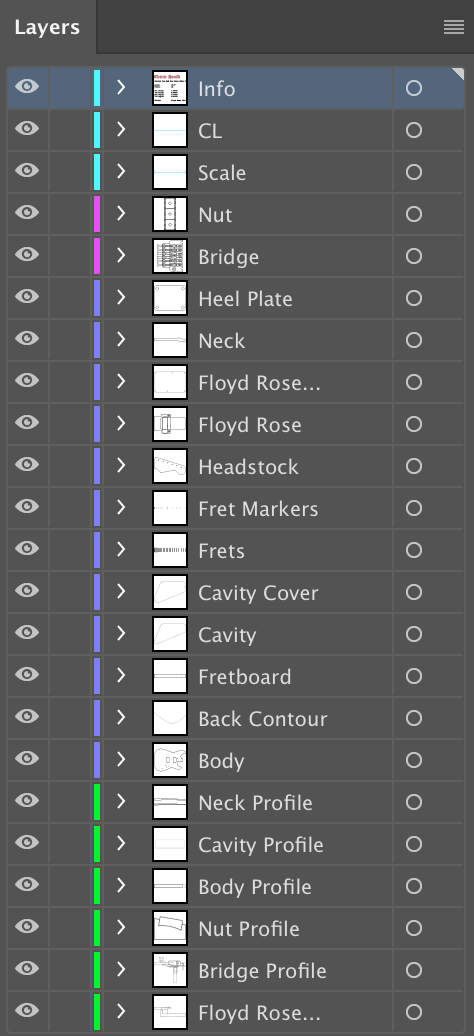Click the Body layer thumbnail

(x=170, y=760)
